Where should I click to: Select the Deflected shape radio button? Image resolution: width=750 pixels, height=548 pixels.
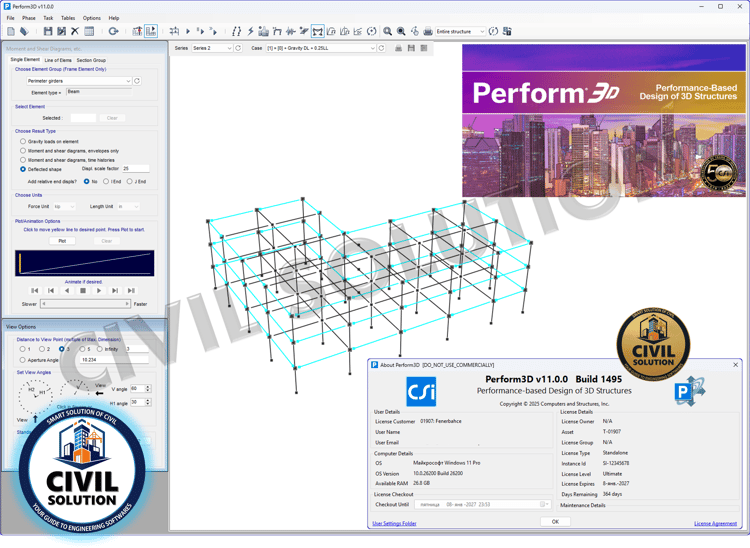point(23,169)
